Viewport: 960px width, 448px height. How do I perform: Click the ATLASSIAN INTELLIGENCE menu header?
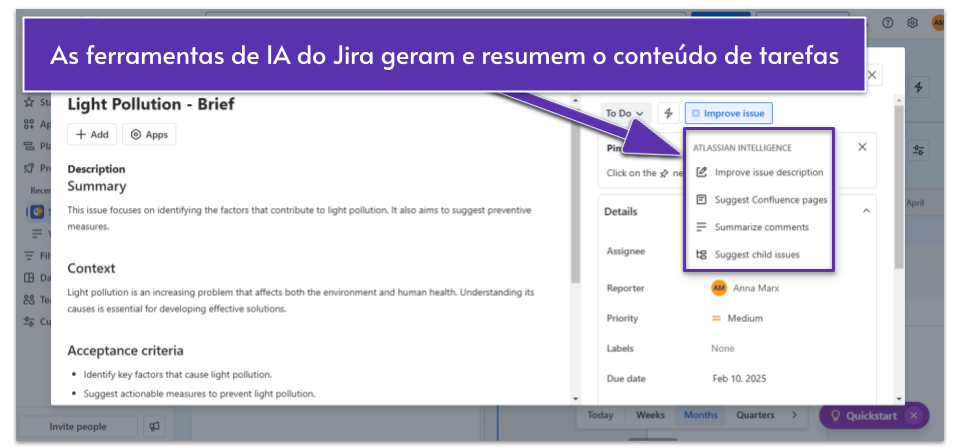(x=742, y=147)
